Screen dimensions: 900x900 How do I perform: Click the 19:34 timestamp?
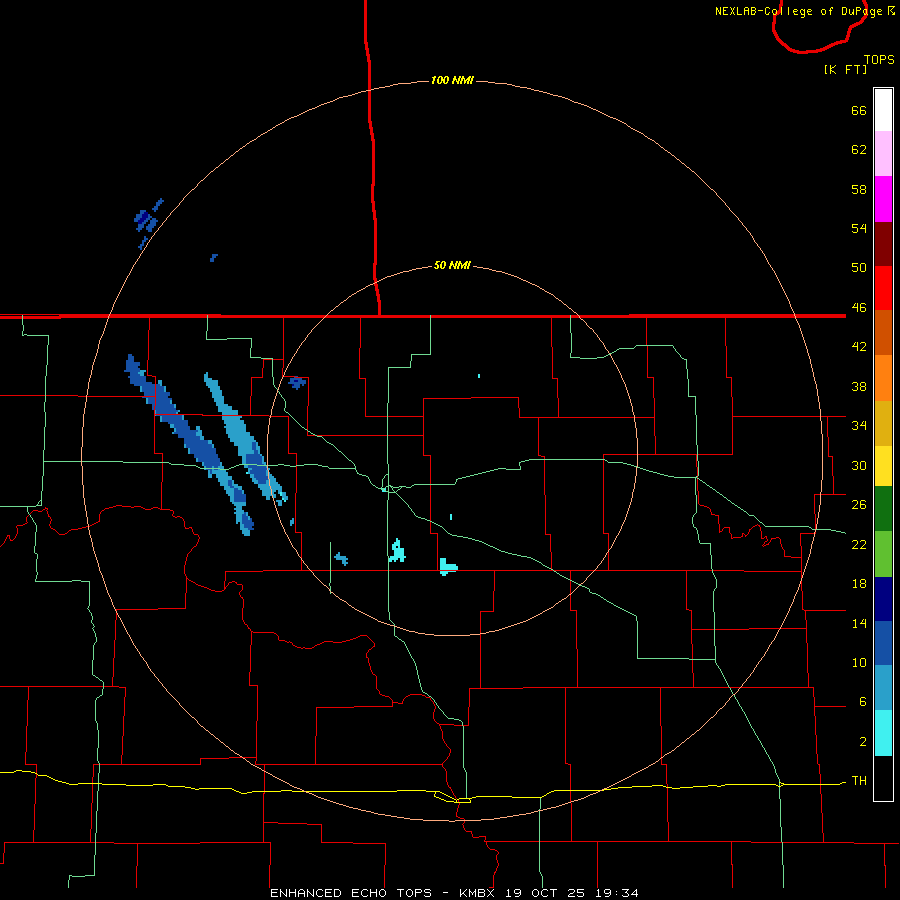[x=617, y=893]
